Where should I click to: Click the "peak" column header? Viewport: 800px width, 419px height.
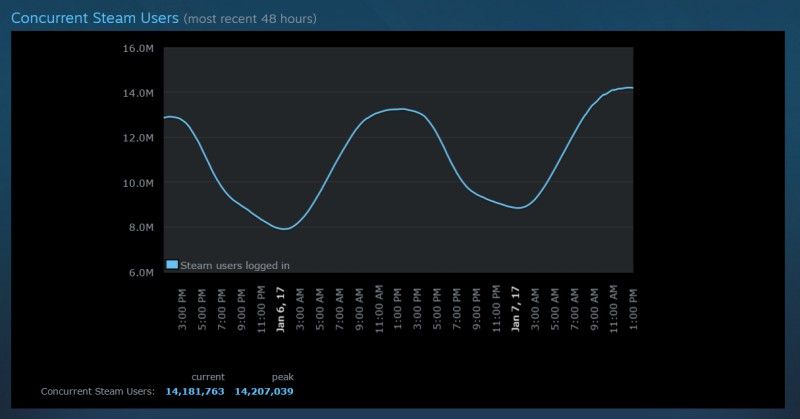[283, 377]
